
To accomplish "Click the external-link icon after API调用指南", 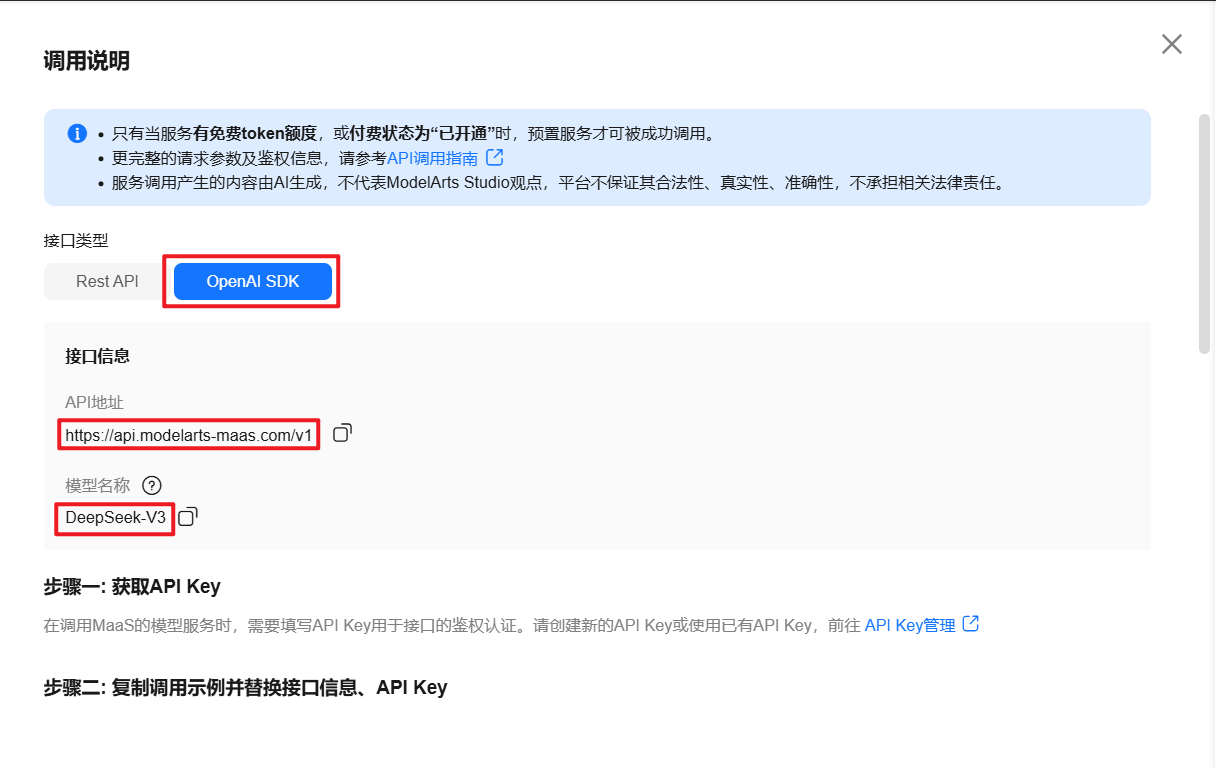I will [x=494, y=157].
